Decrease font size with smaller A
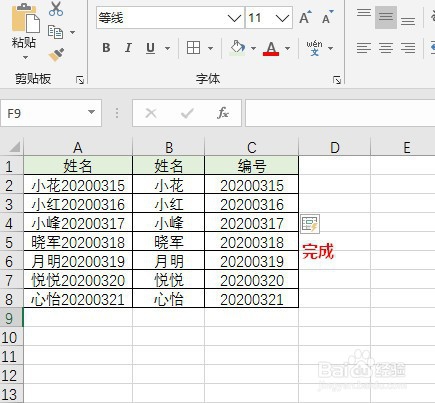This screenshot has width=435, height=403. (x=328, y=18)
